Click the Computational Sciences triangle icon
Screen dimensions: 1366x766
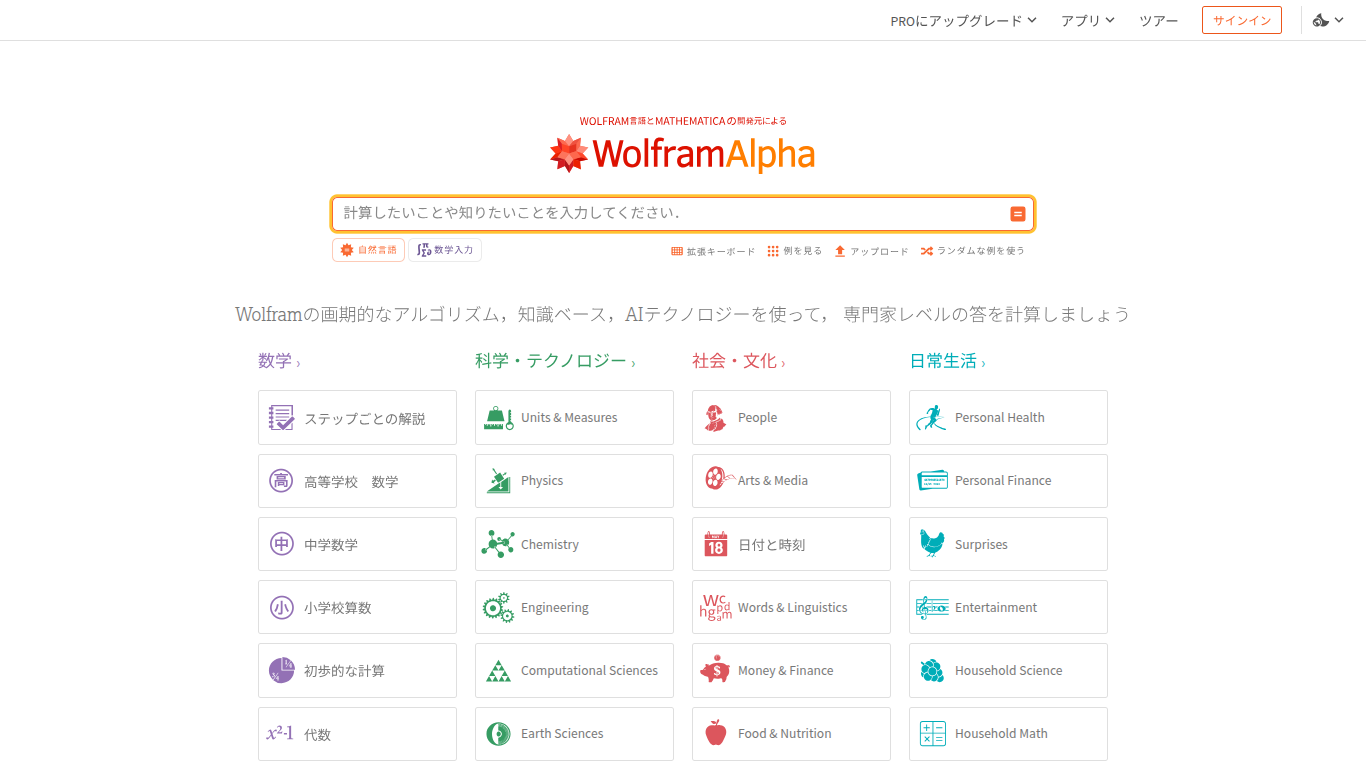[498, 671]
